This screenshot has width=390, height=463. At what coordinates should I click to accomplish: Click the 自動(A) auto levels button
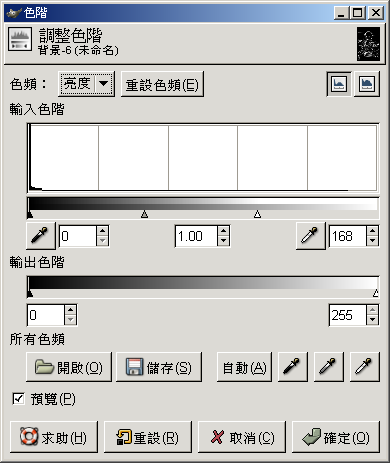(x=244, y=367)
